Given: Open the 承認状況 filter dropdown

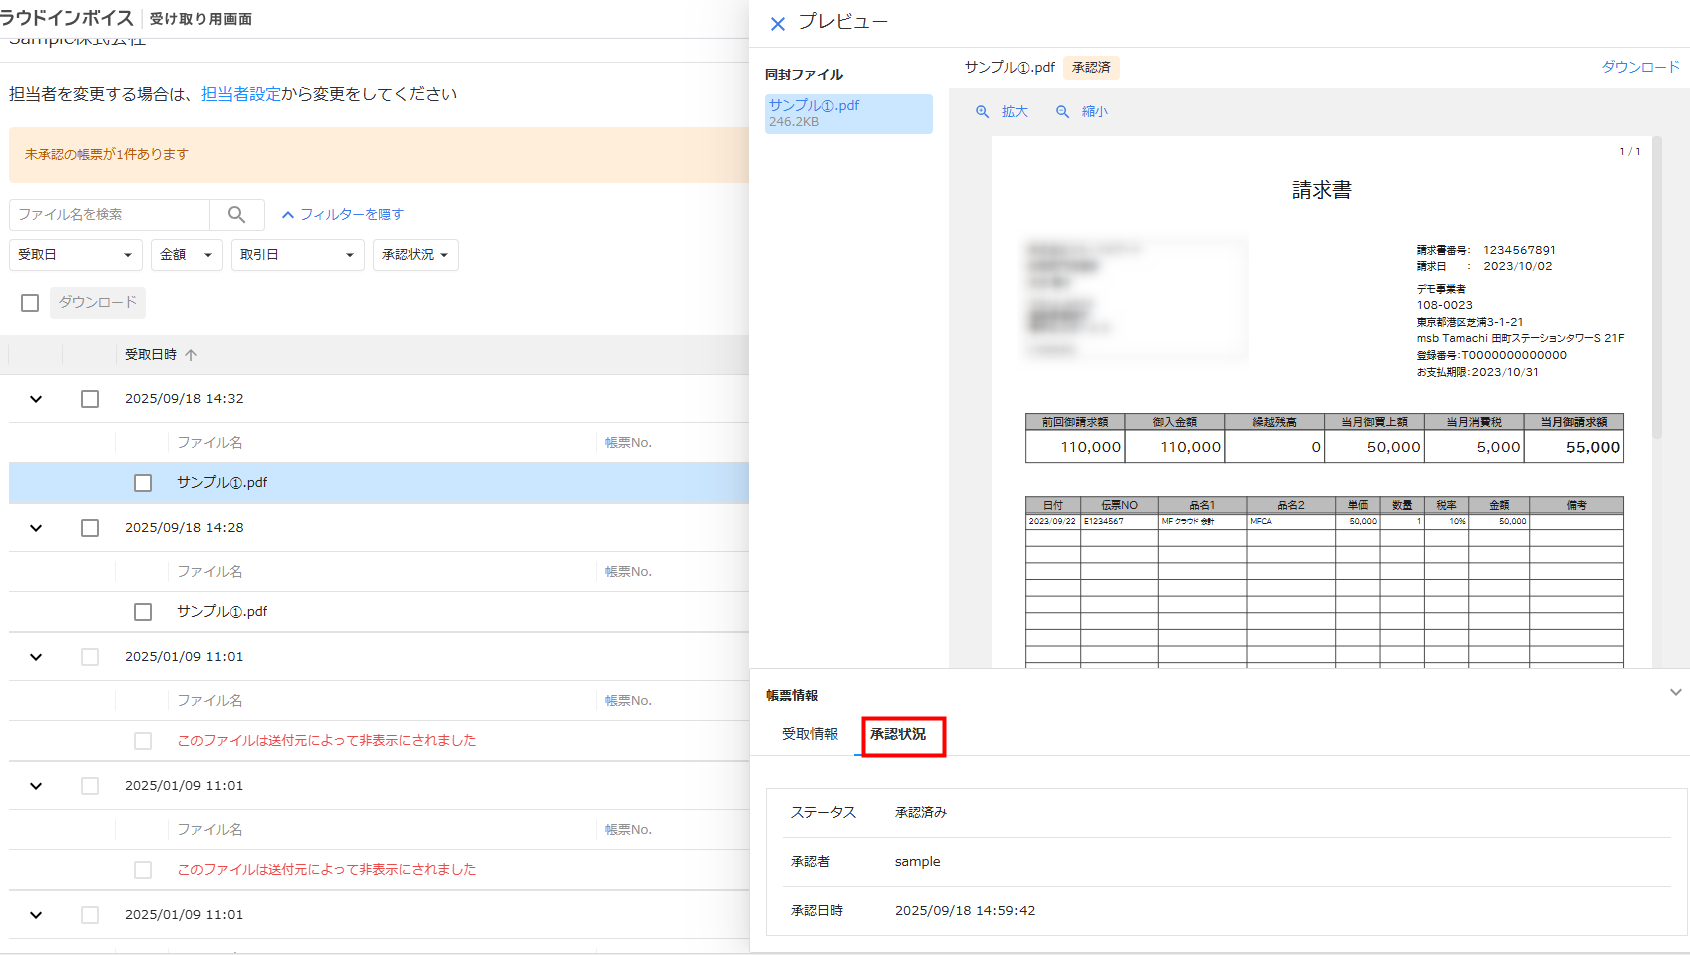Looking at the screenshot, I should [415, 255].
